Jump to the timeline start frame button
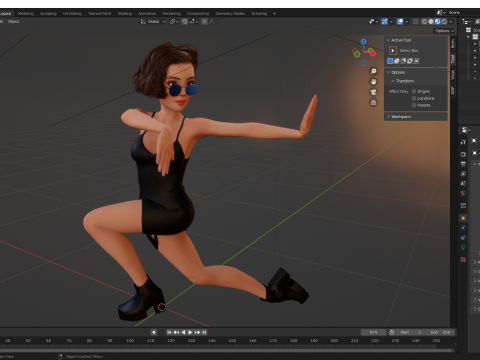This screenshot has height=360, width=480. [x=169, y=332]
